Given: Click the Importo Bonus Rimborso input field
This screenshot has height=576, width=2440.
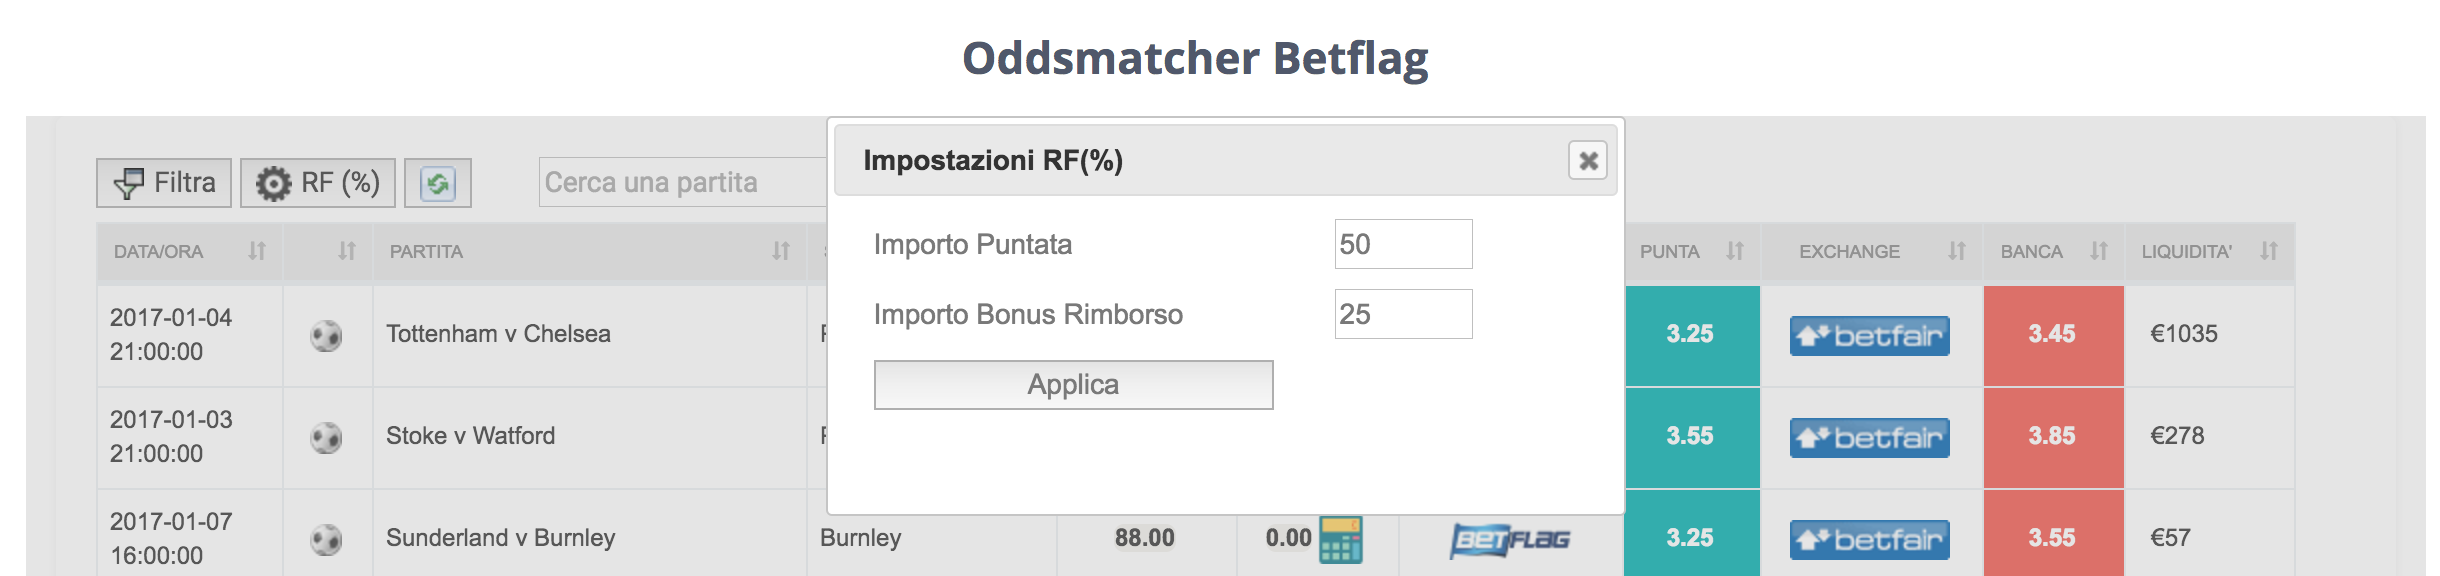Looking at the screenshot, I should pyautogui.click(x=1403, y=314).
